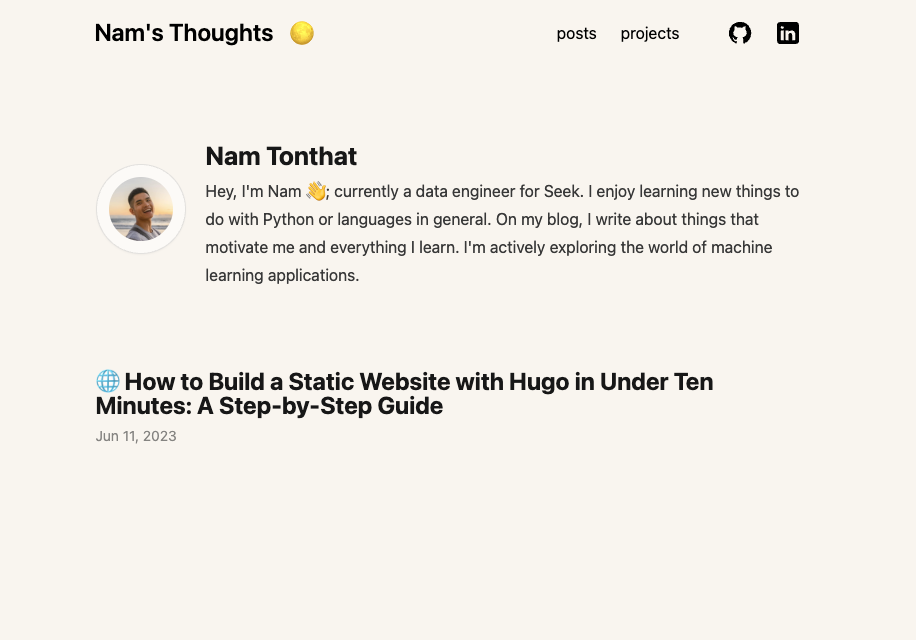This screenshot has width=916, height=640.
Task: Click the 'machine' word ending the bio line
Action: pyautogui.click(x=741, y=248)
